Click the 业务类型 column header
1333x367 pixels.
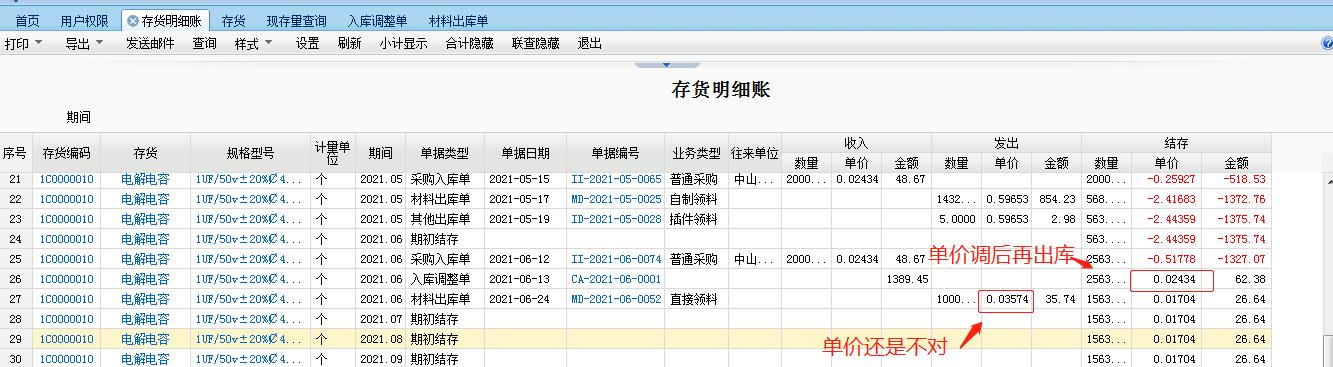[x=696, y=153]
